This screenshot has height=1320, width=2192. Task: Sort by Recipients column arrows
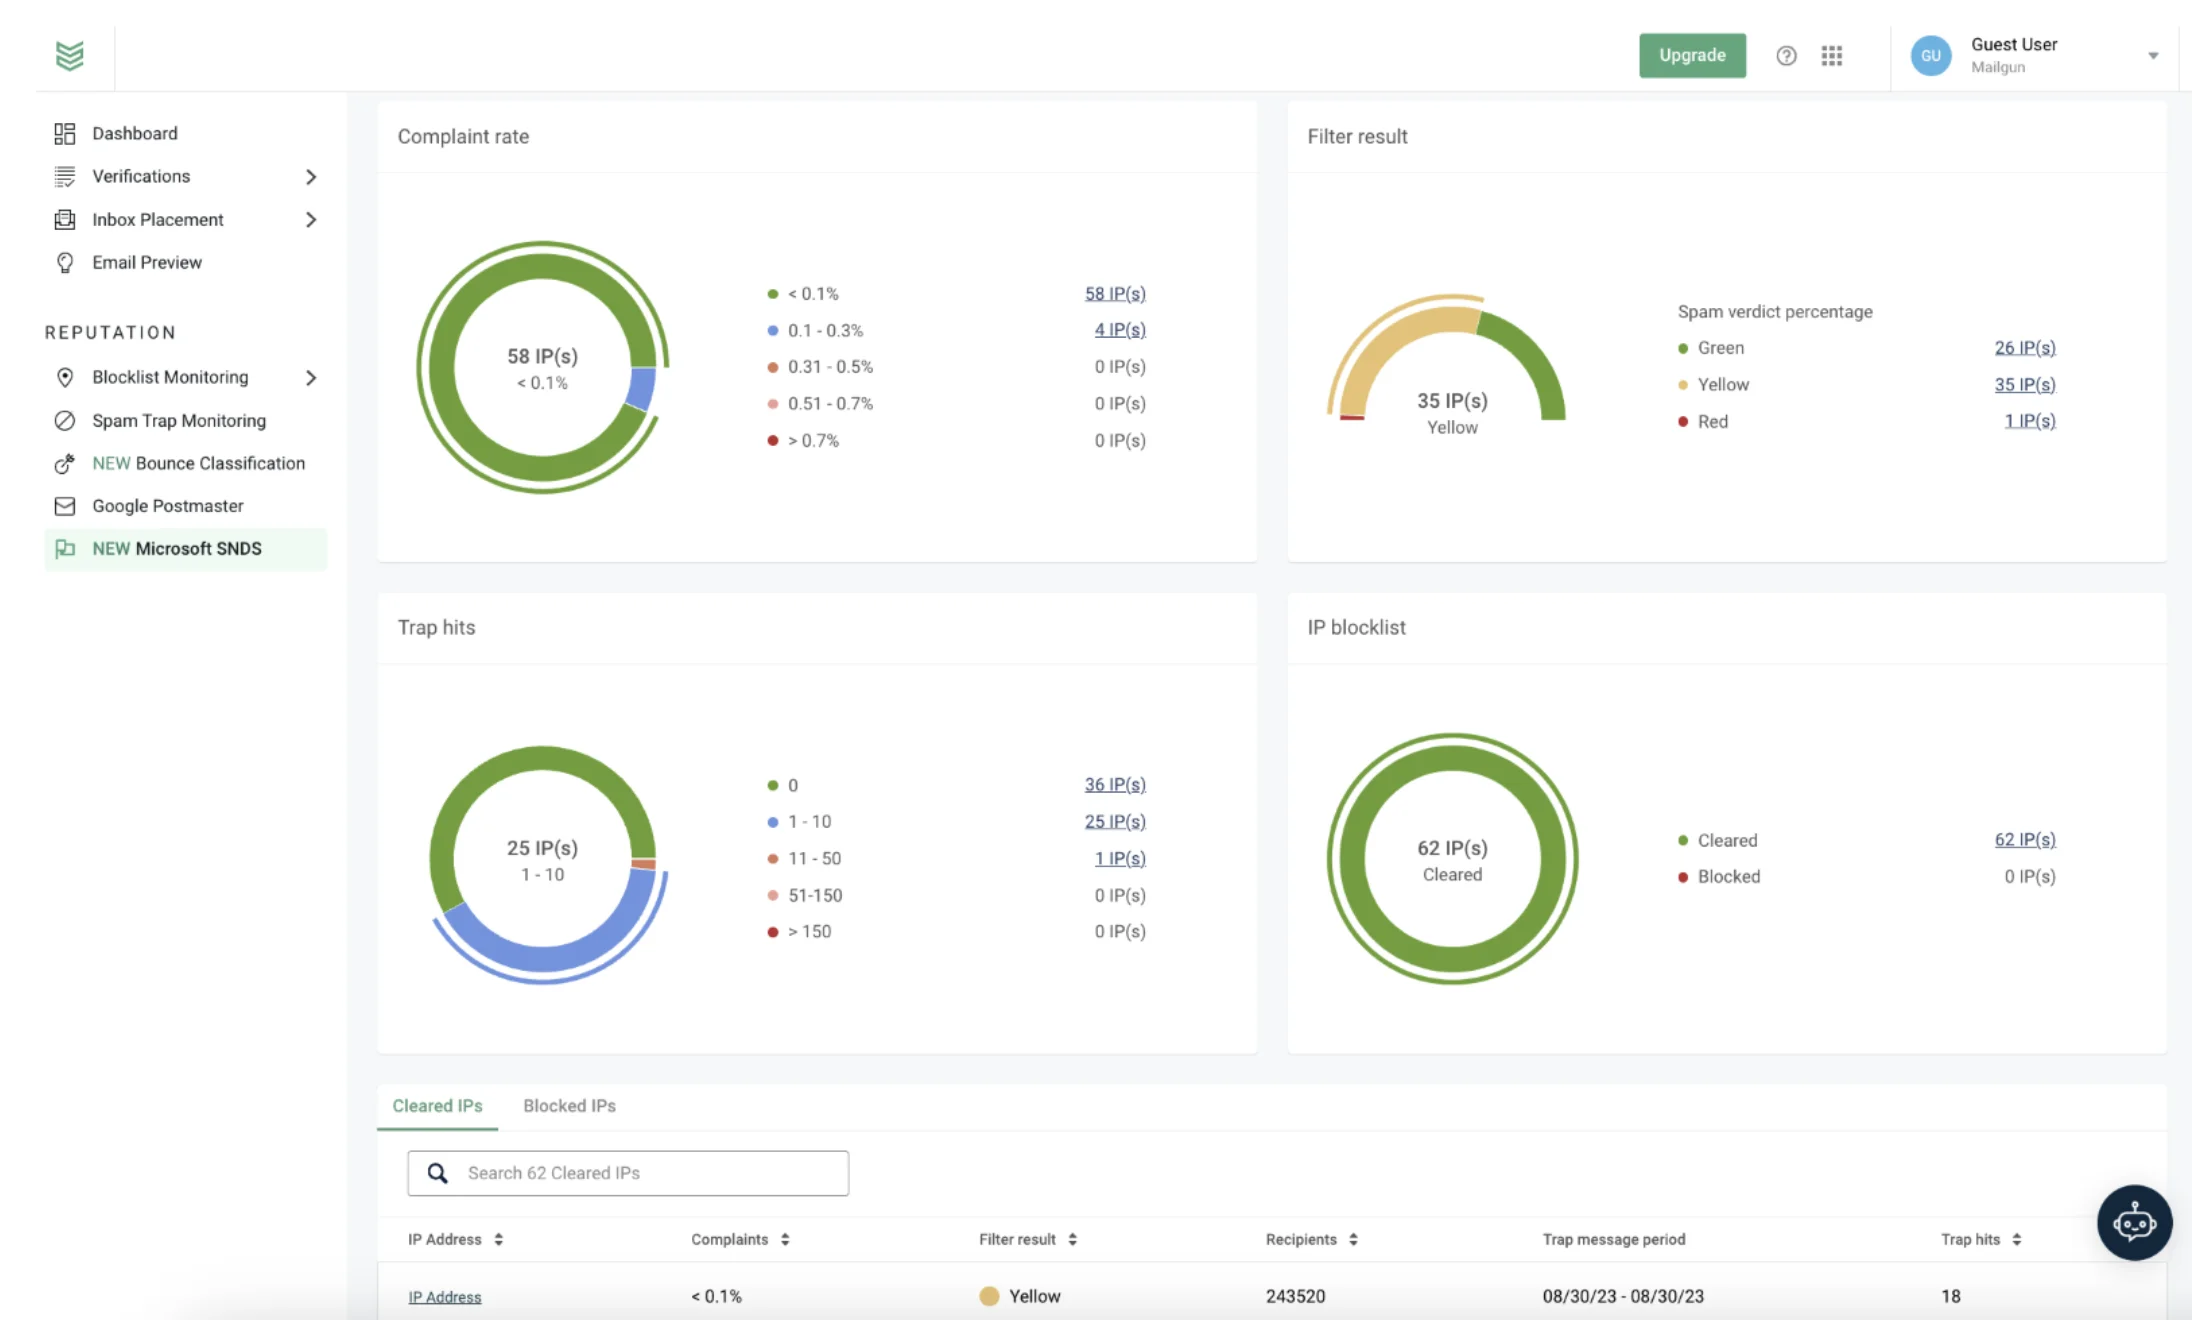pos(1353,1240)
